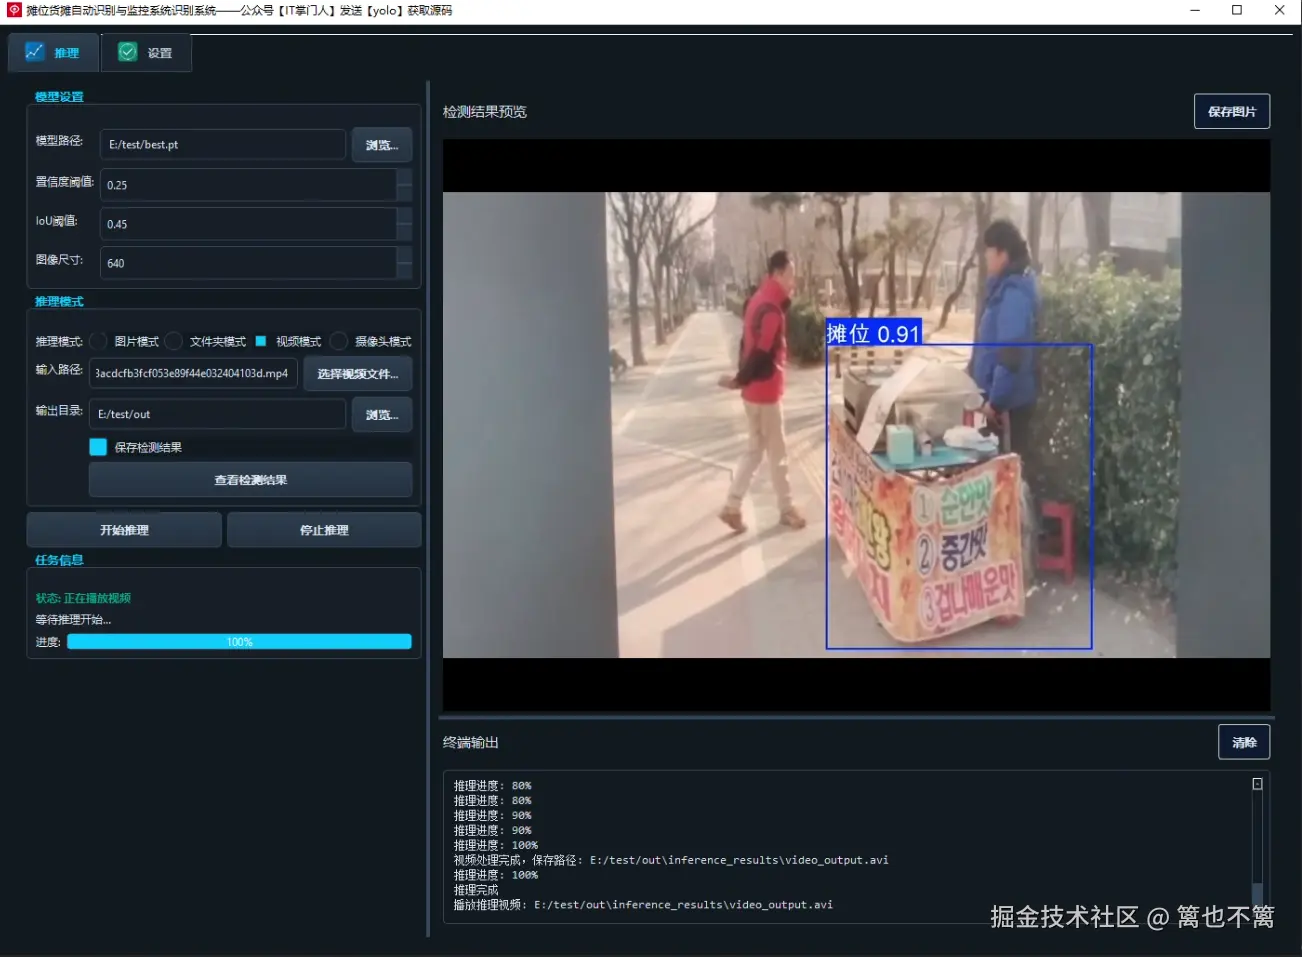Click the terminal scrollbar's top arrow
The width and height of the screenshot is (1302, 957).
(x=1258, y=784)
